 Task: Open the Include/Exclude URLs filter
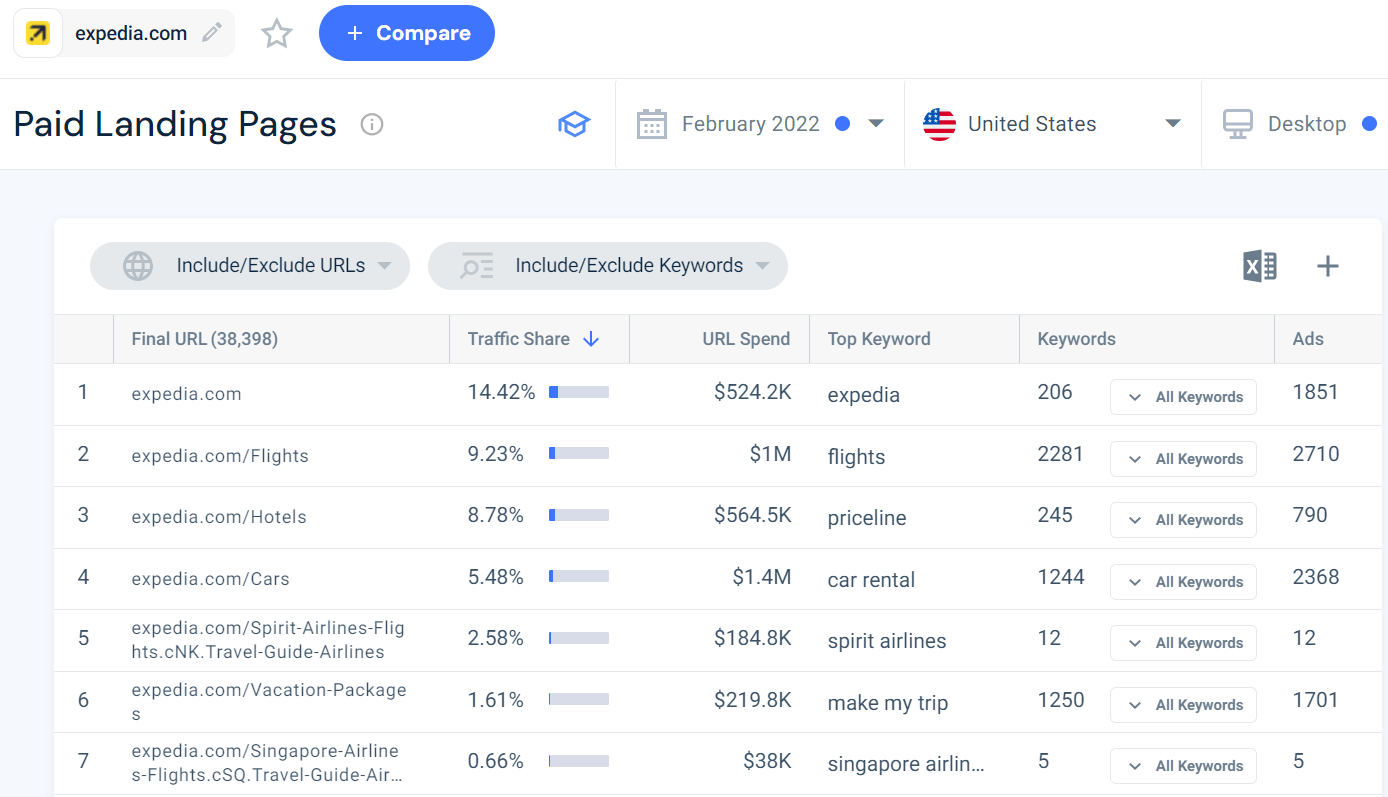[x=249, y=265]
